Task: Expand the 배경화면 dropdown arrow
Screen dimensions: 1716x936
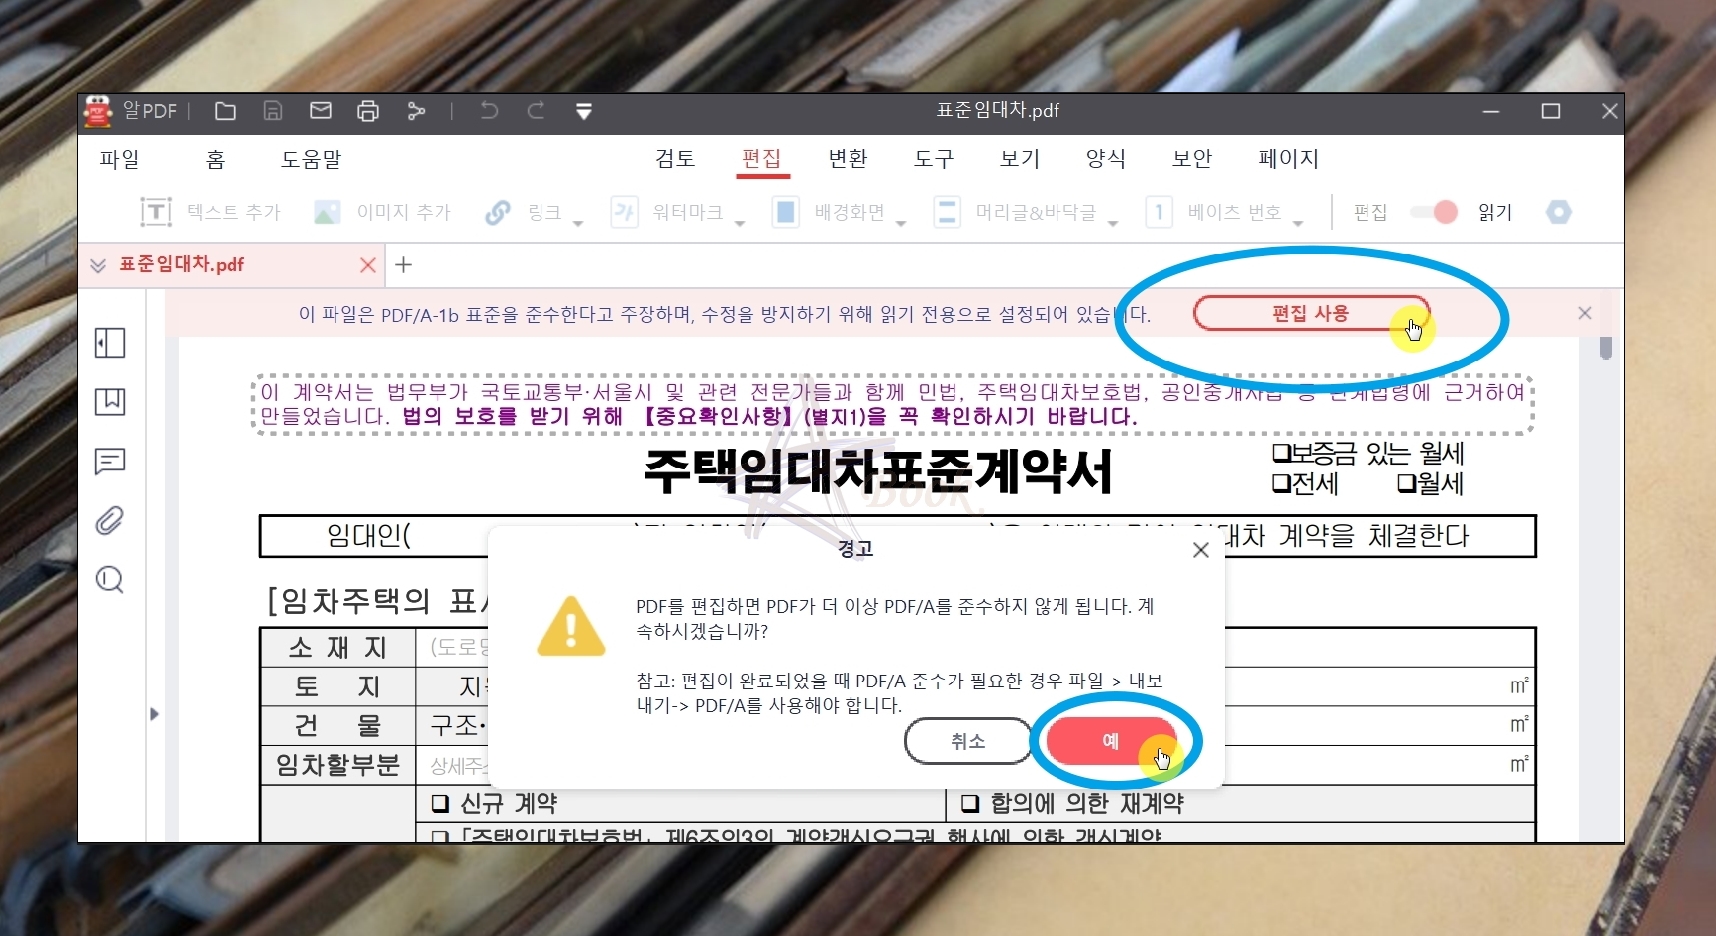Action: point(901,224)
